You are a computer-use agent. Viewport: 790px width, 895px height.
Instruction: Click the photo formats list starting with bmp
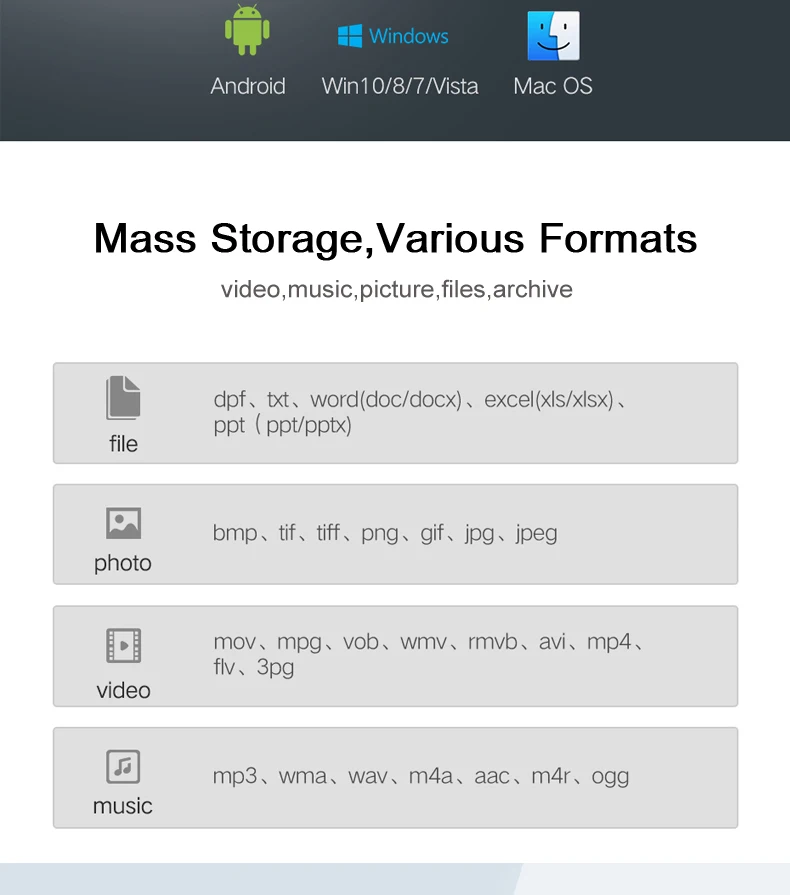pos(385,533)
